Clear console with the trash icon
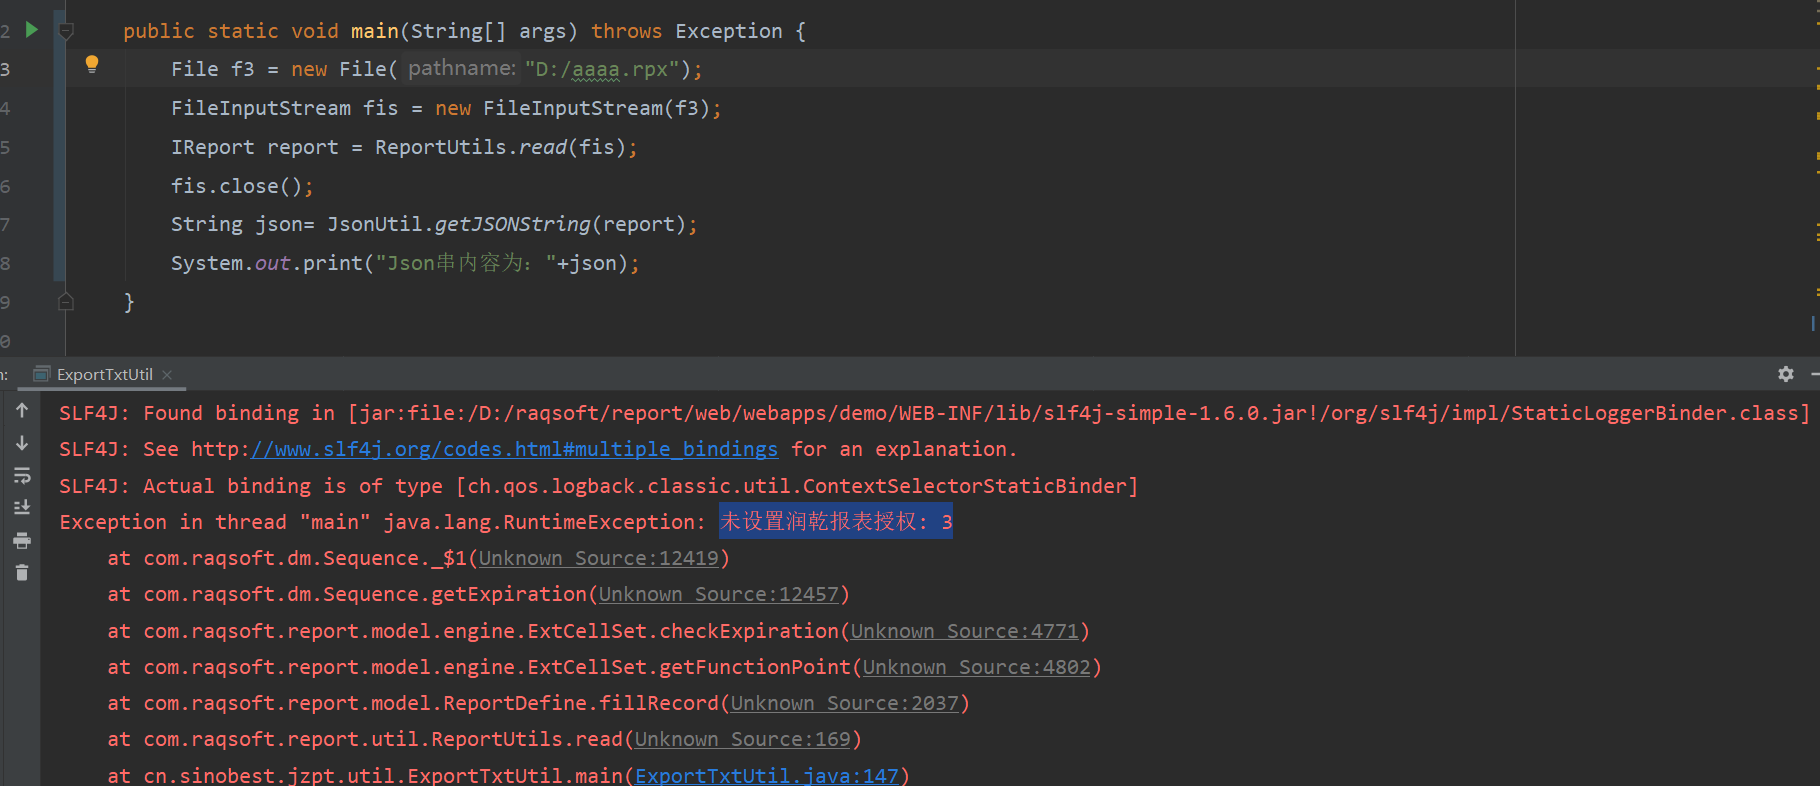 tap(22, 573)
